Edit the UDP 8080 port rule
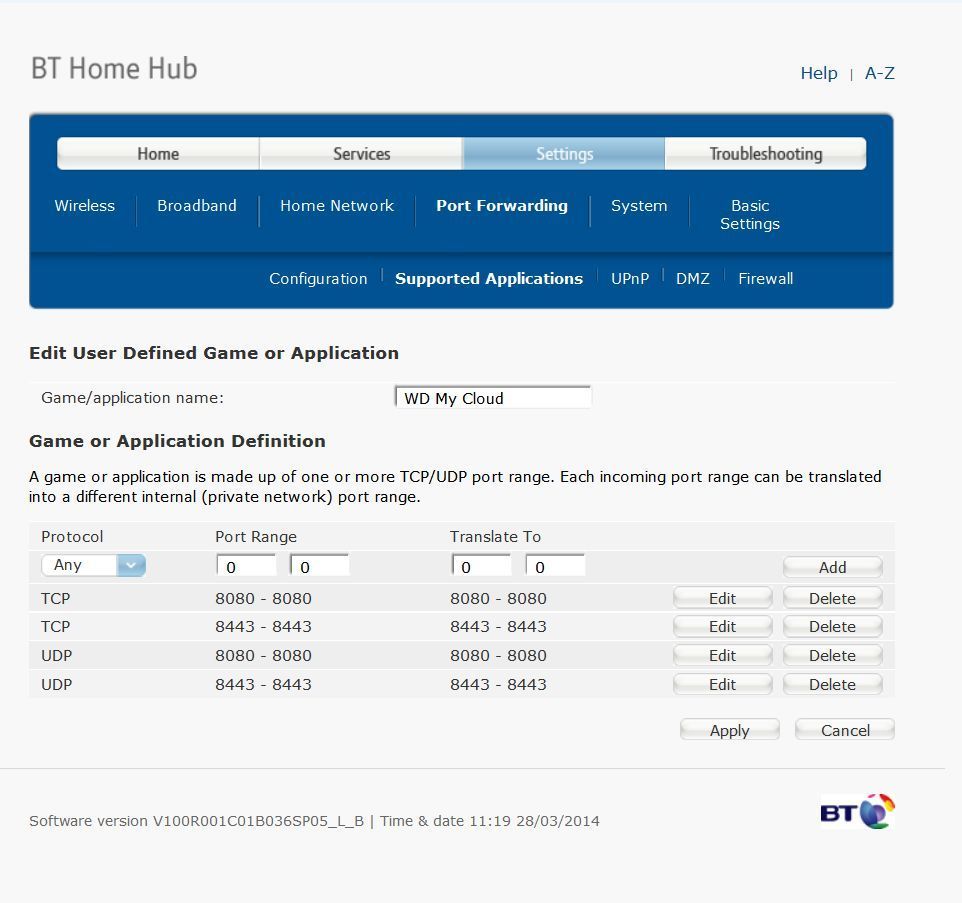The height and width of the screenshot is (903, 962). [722, 655]
